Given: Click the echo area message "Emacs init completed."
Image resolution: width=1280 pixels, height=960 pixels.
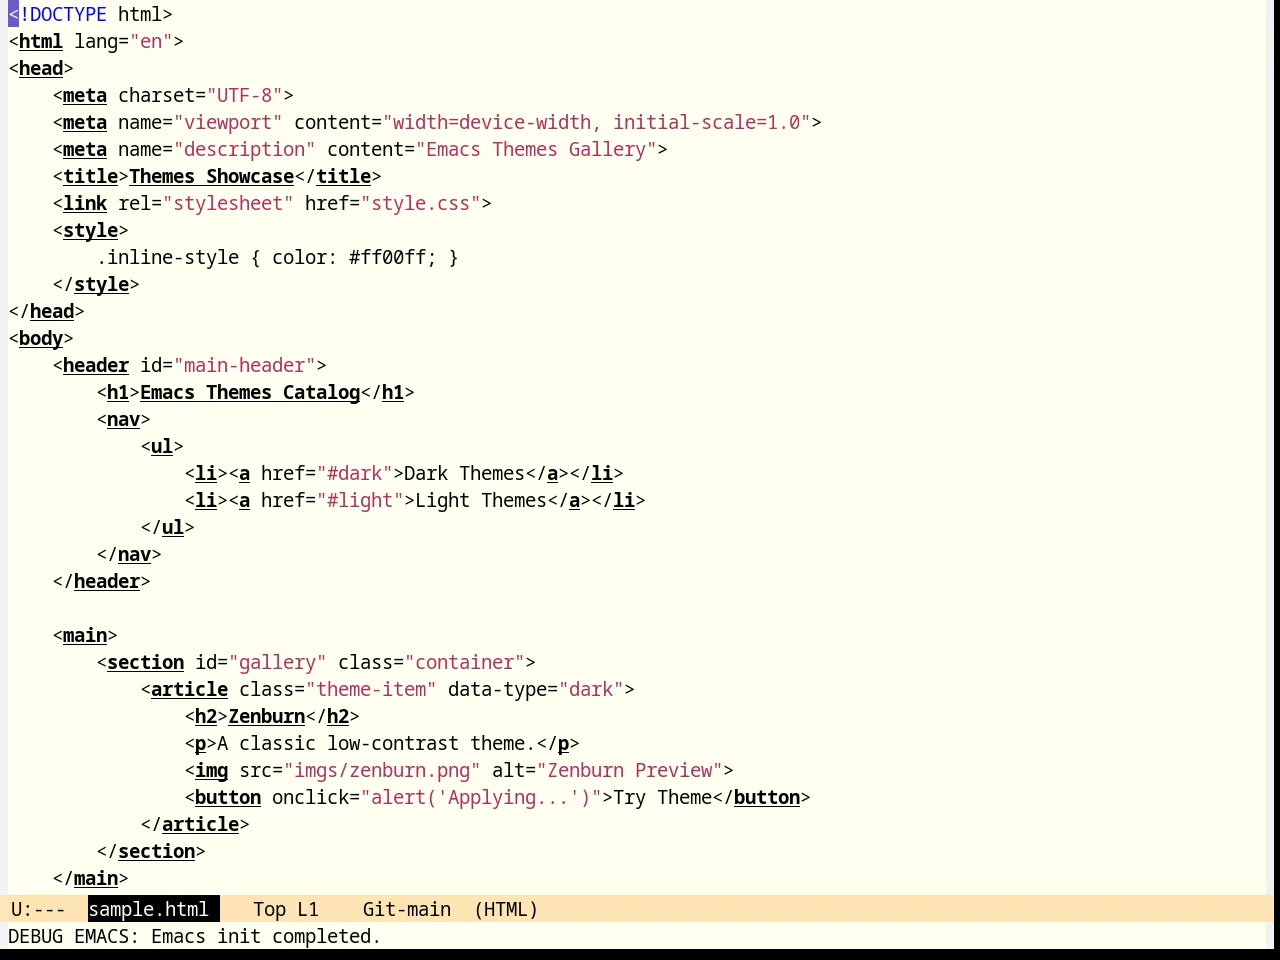Looking at the screenshot, I should coord(266,936).
